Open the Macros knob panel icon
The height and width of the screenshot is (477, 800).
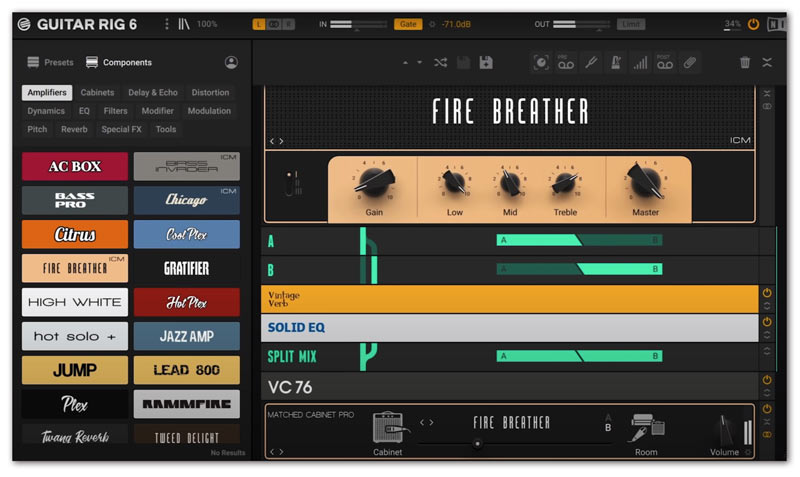click(541, 63)
